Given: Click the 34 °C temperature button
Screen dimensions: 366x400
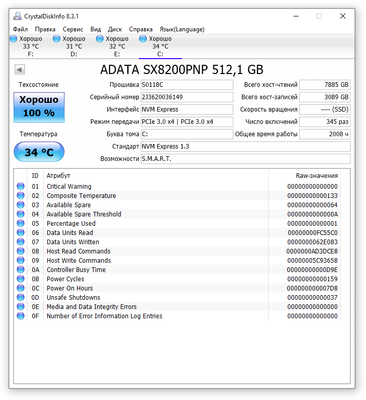Looking at the screenshot, I should pos(39,152).
